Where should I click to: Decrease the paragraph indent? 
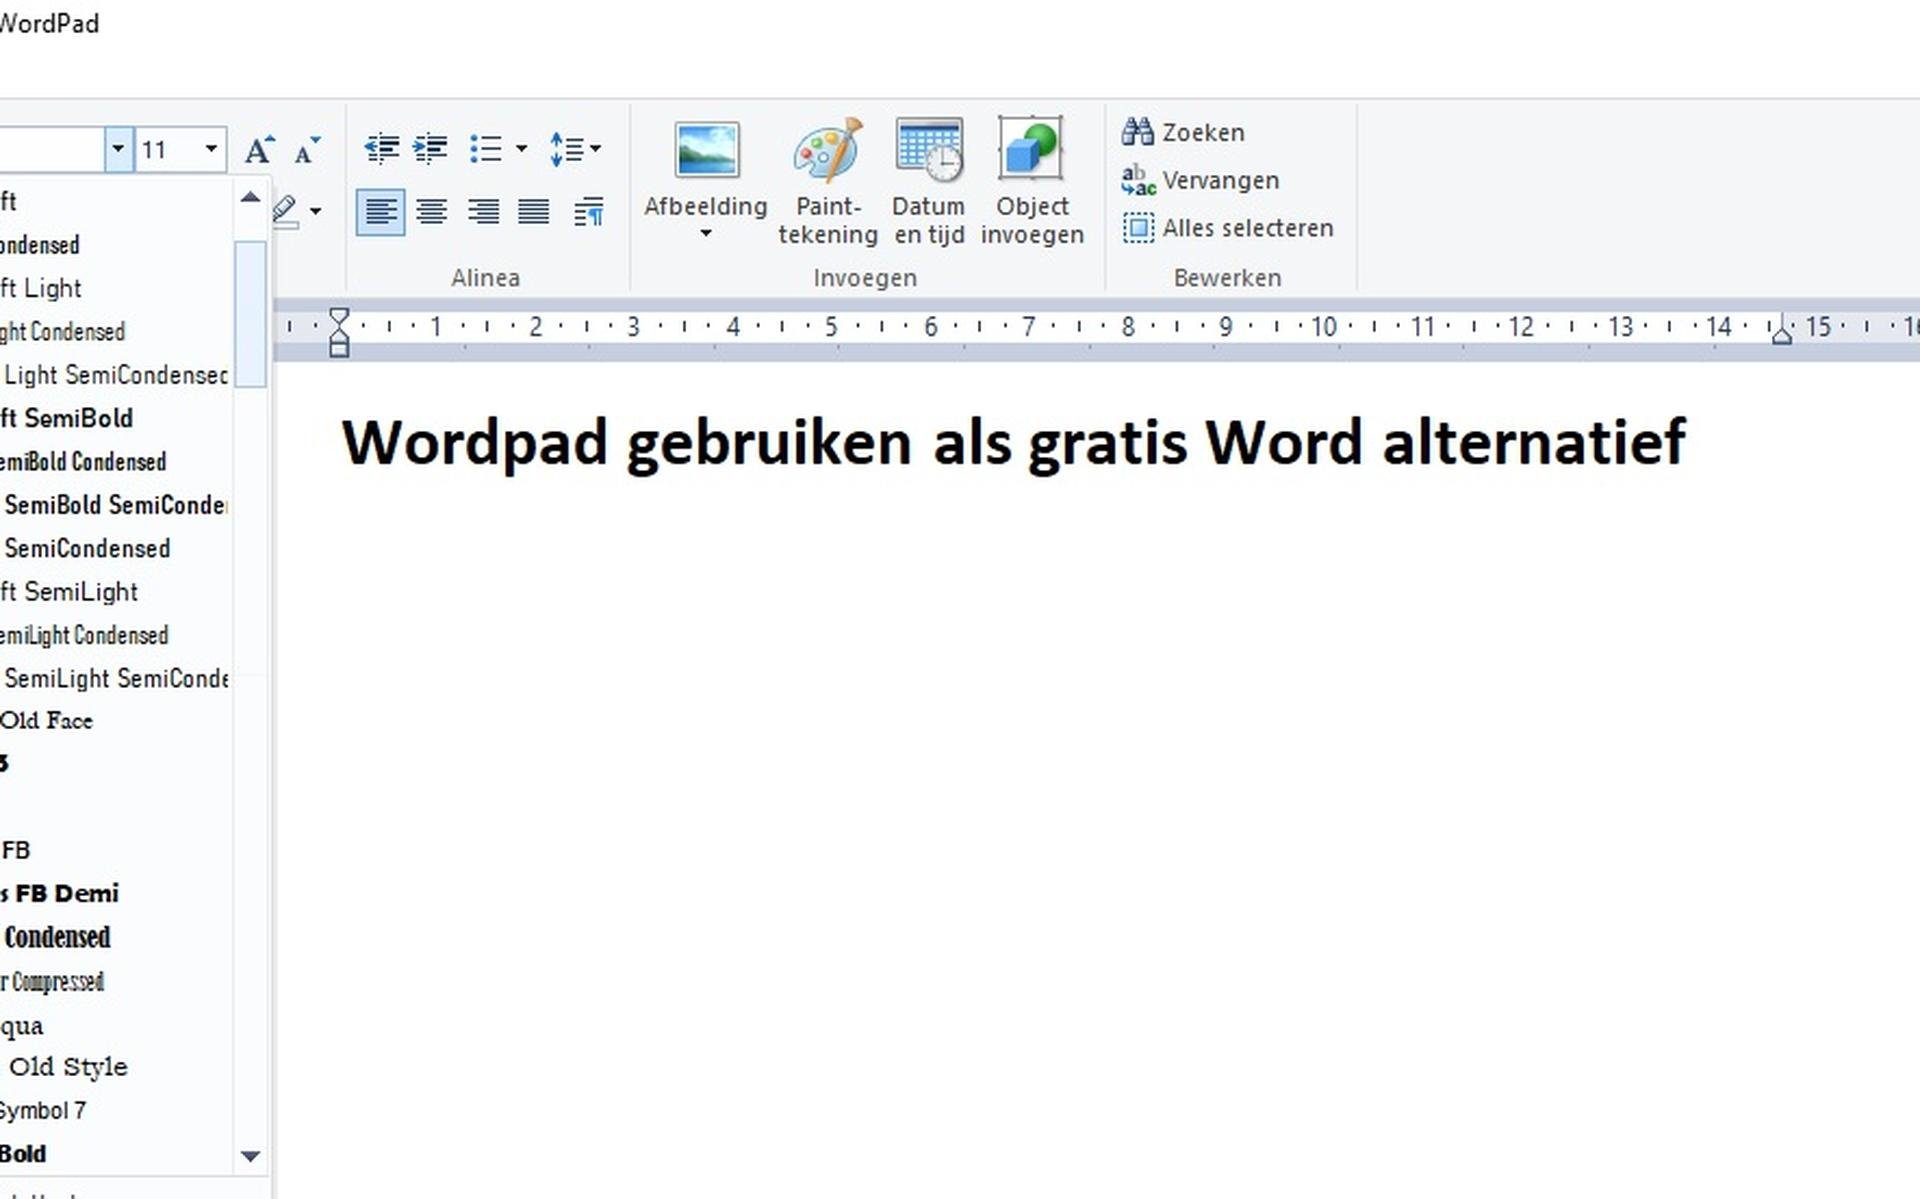tap(381, 149)
